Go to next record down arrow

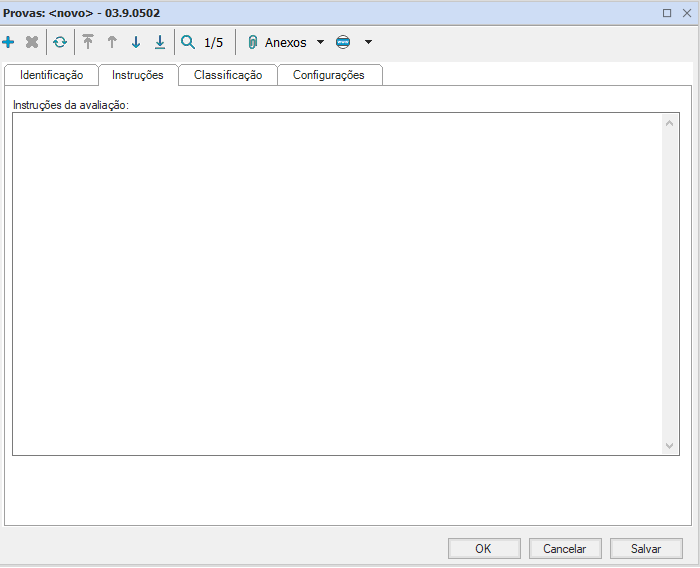pyautogui.click(x=136, y=43)
